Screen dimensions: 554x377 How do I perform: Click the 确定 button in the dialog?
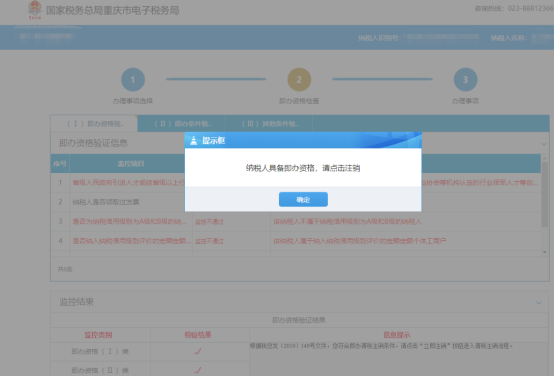(x=303, y=200)
